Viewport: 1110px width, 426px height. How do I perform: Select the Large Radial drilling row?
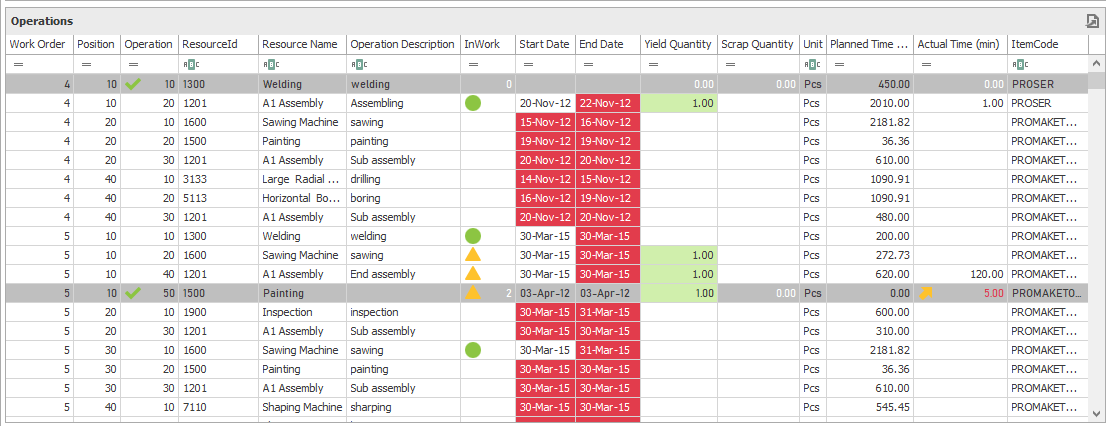pos(300,179)
